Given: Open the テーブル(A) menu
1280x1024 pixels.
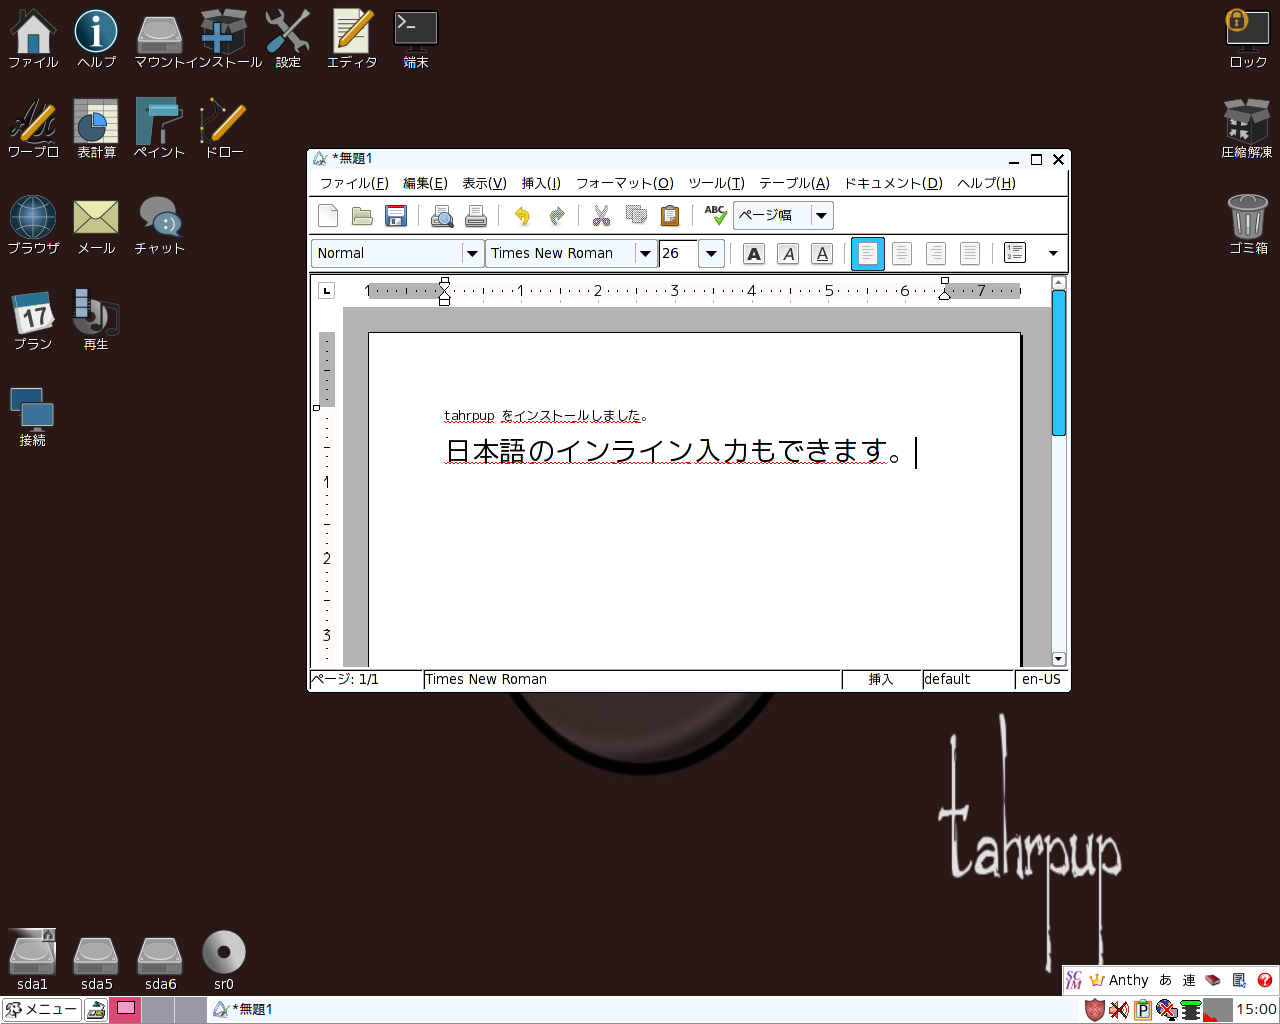Looking at the screenshot, I should coord(794,183).
